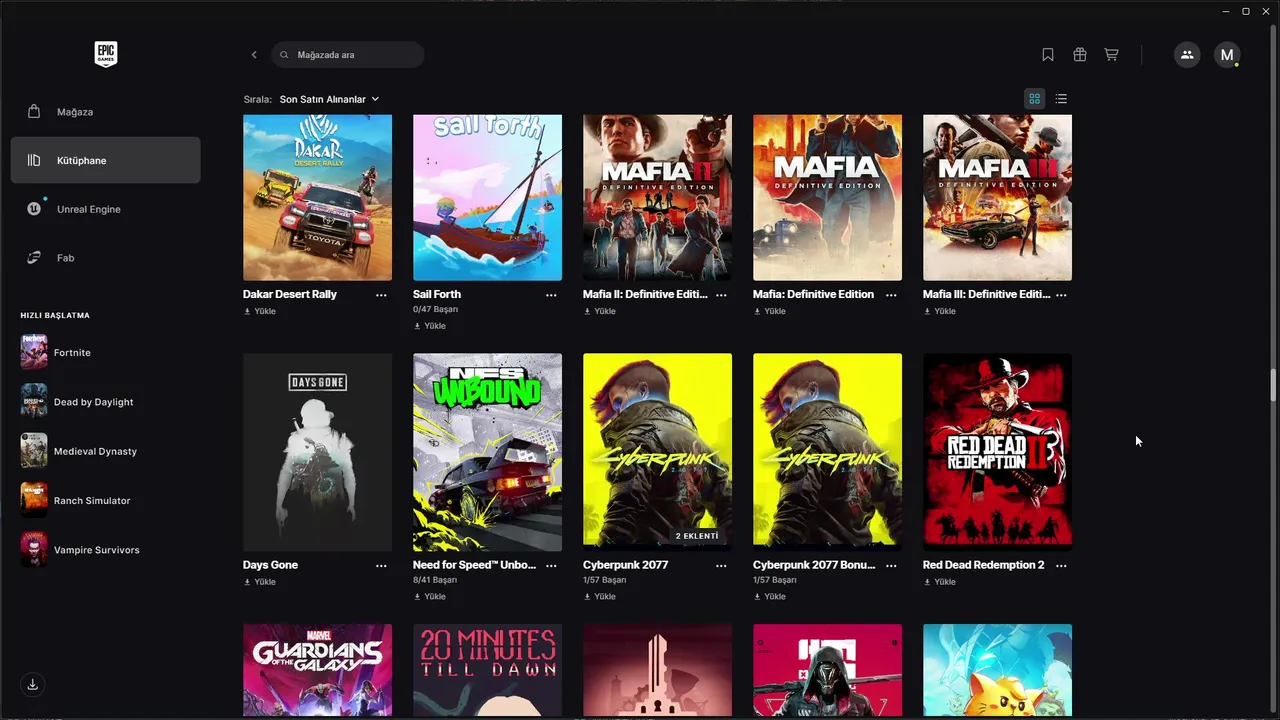The height and width of the screenshot is (720, 1280).
Task: Open options menu for Need for Speed Unbound
Action: point(551,565)
